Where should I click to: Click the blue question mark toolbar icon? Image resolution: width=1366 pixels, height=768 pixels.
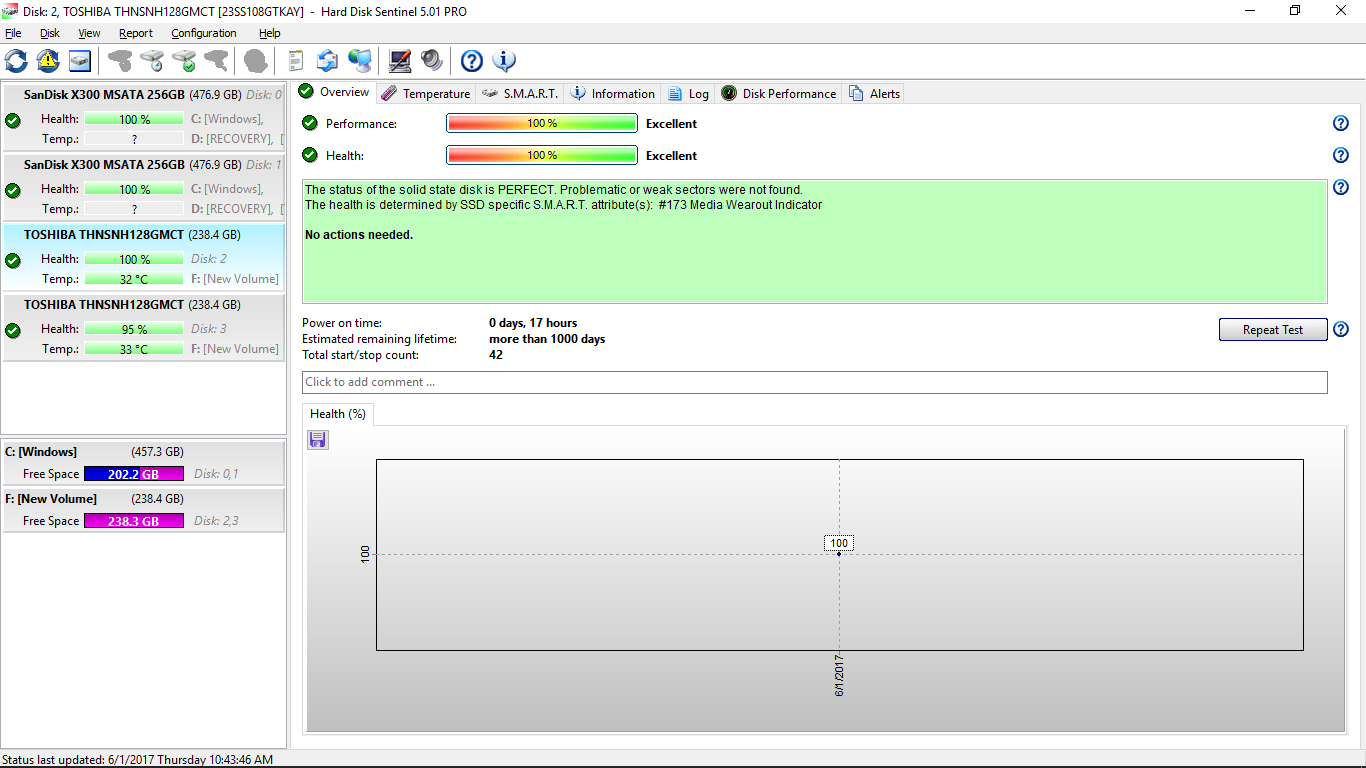(472, 61)
